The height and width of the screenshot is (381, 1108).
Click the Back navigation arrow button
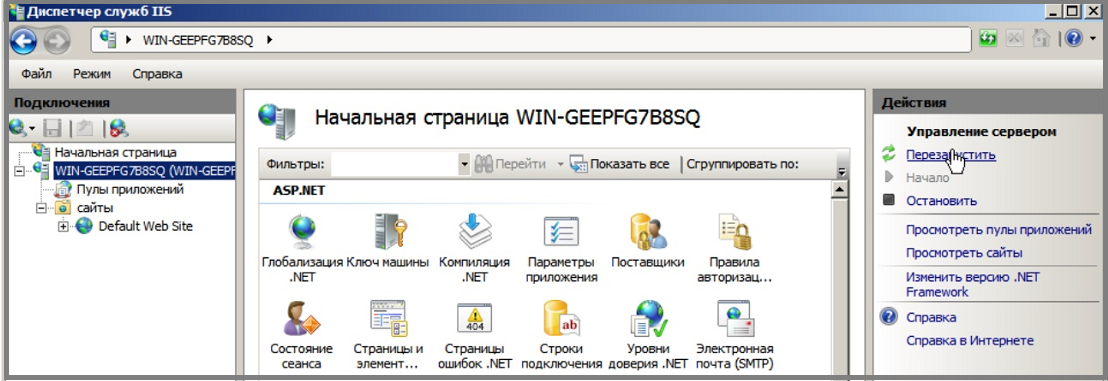tap(23, 40)
